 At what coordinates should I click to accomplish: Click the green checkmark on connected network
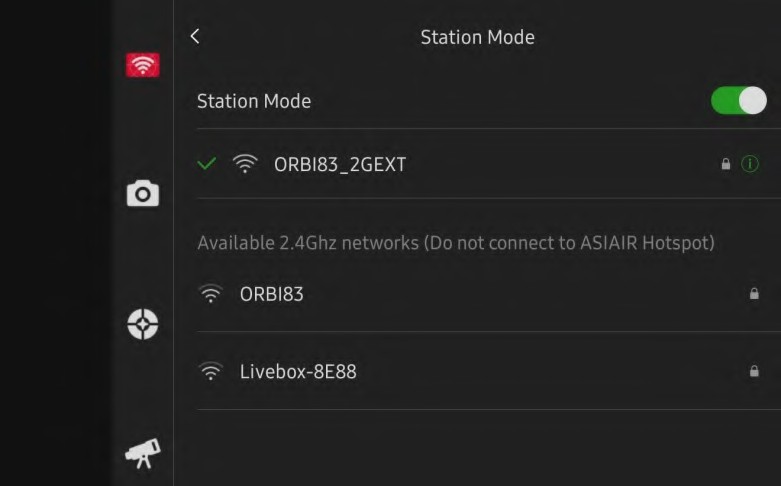pyautogui.click(x=207, y=164)
